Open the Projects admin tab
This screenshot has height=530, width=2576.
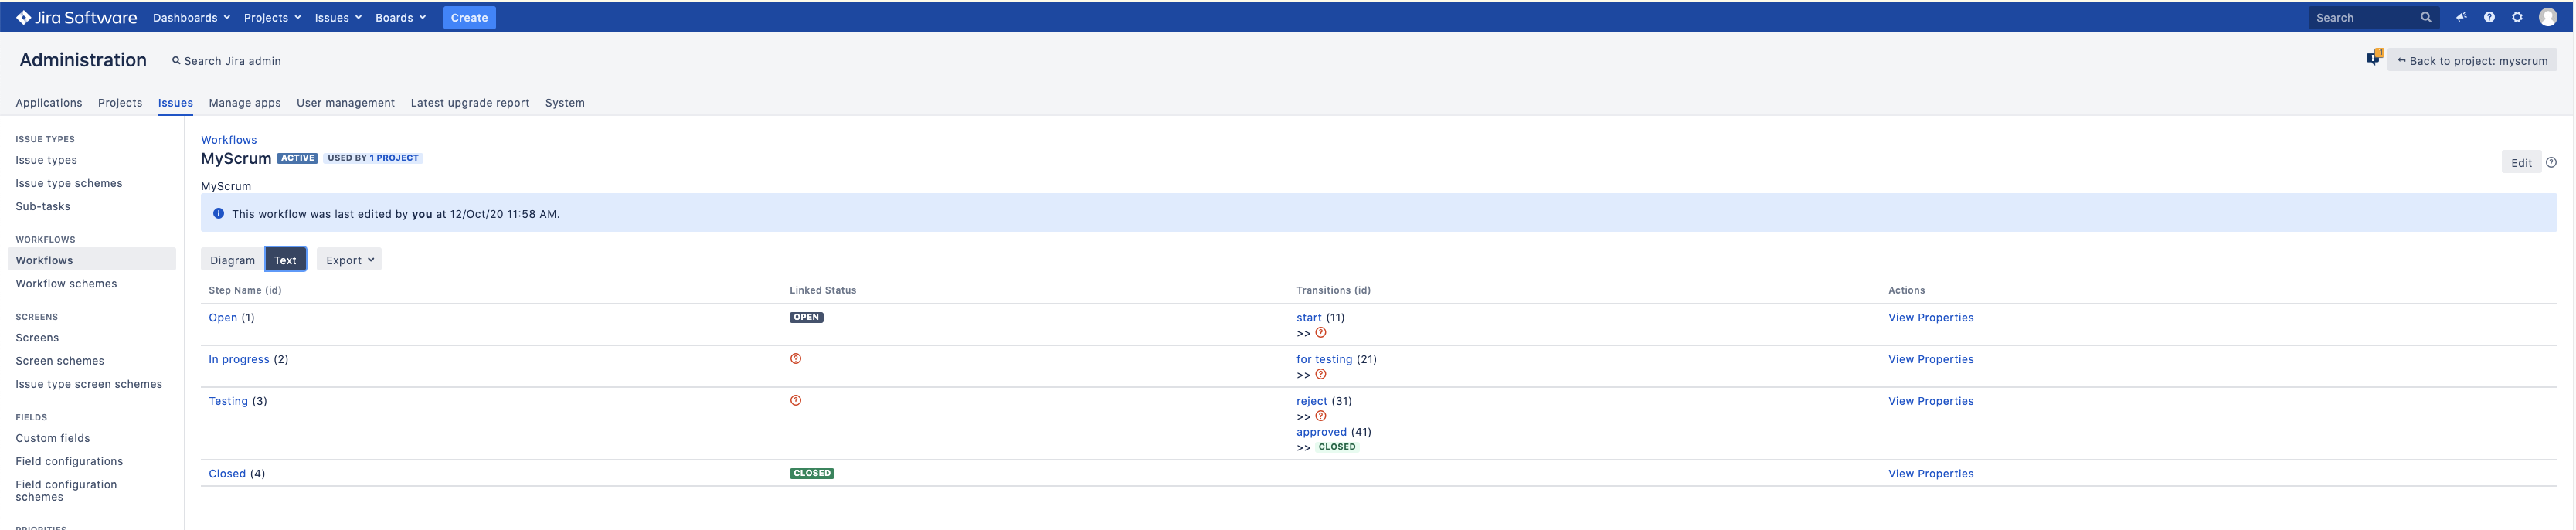(x=120, y=102)
